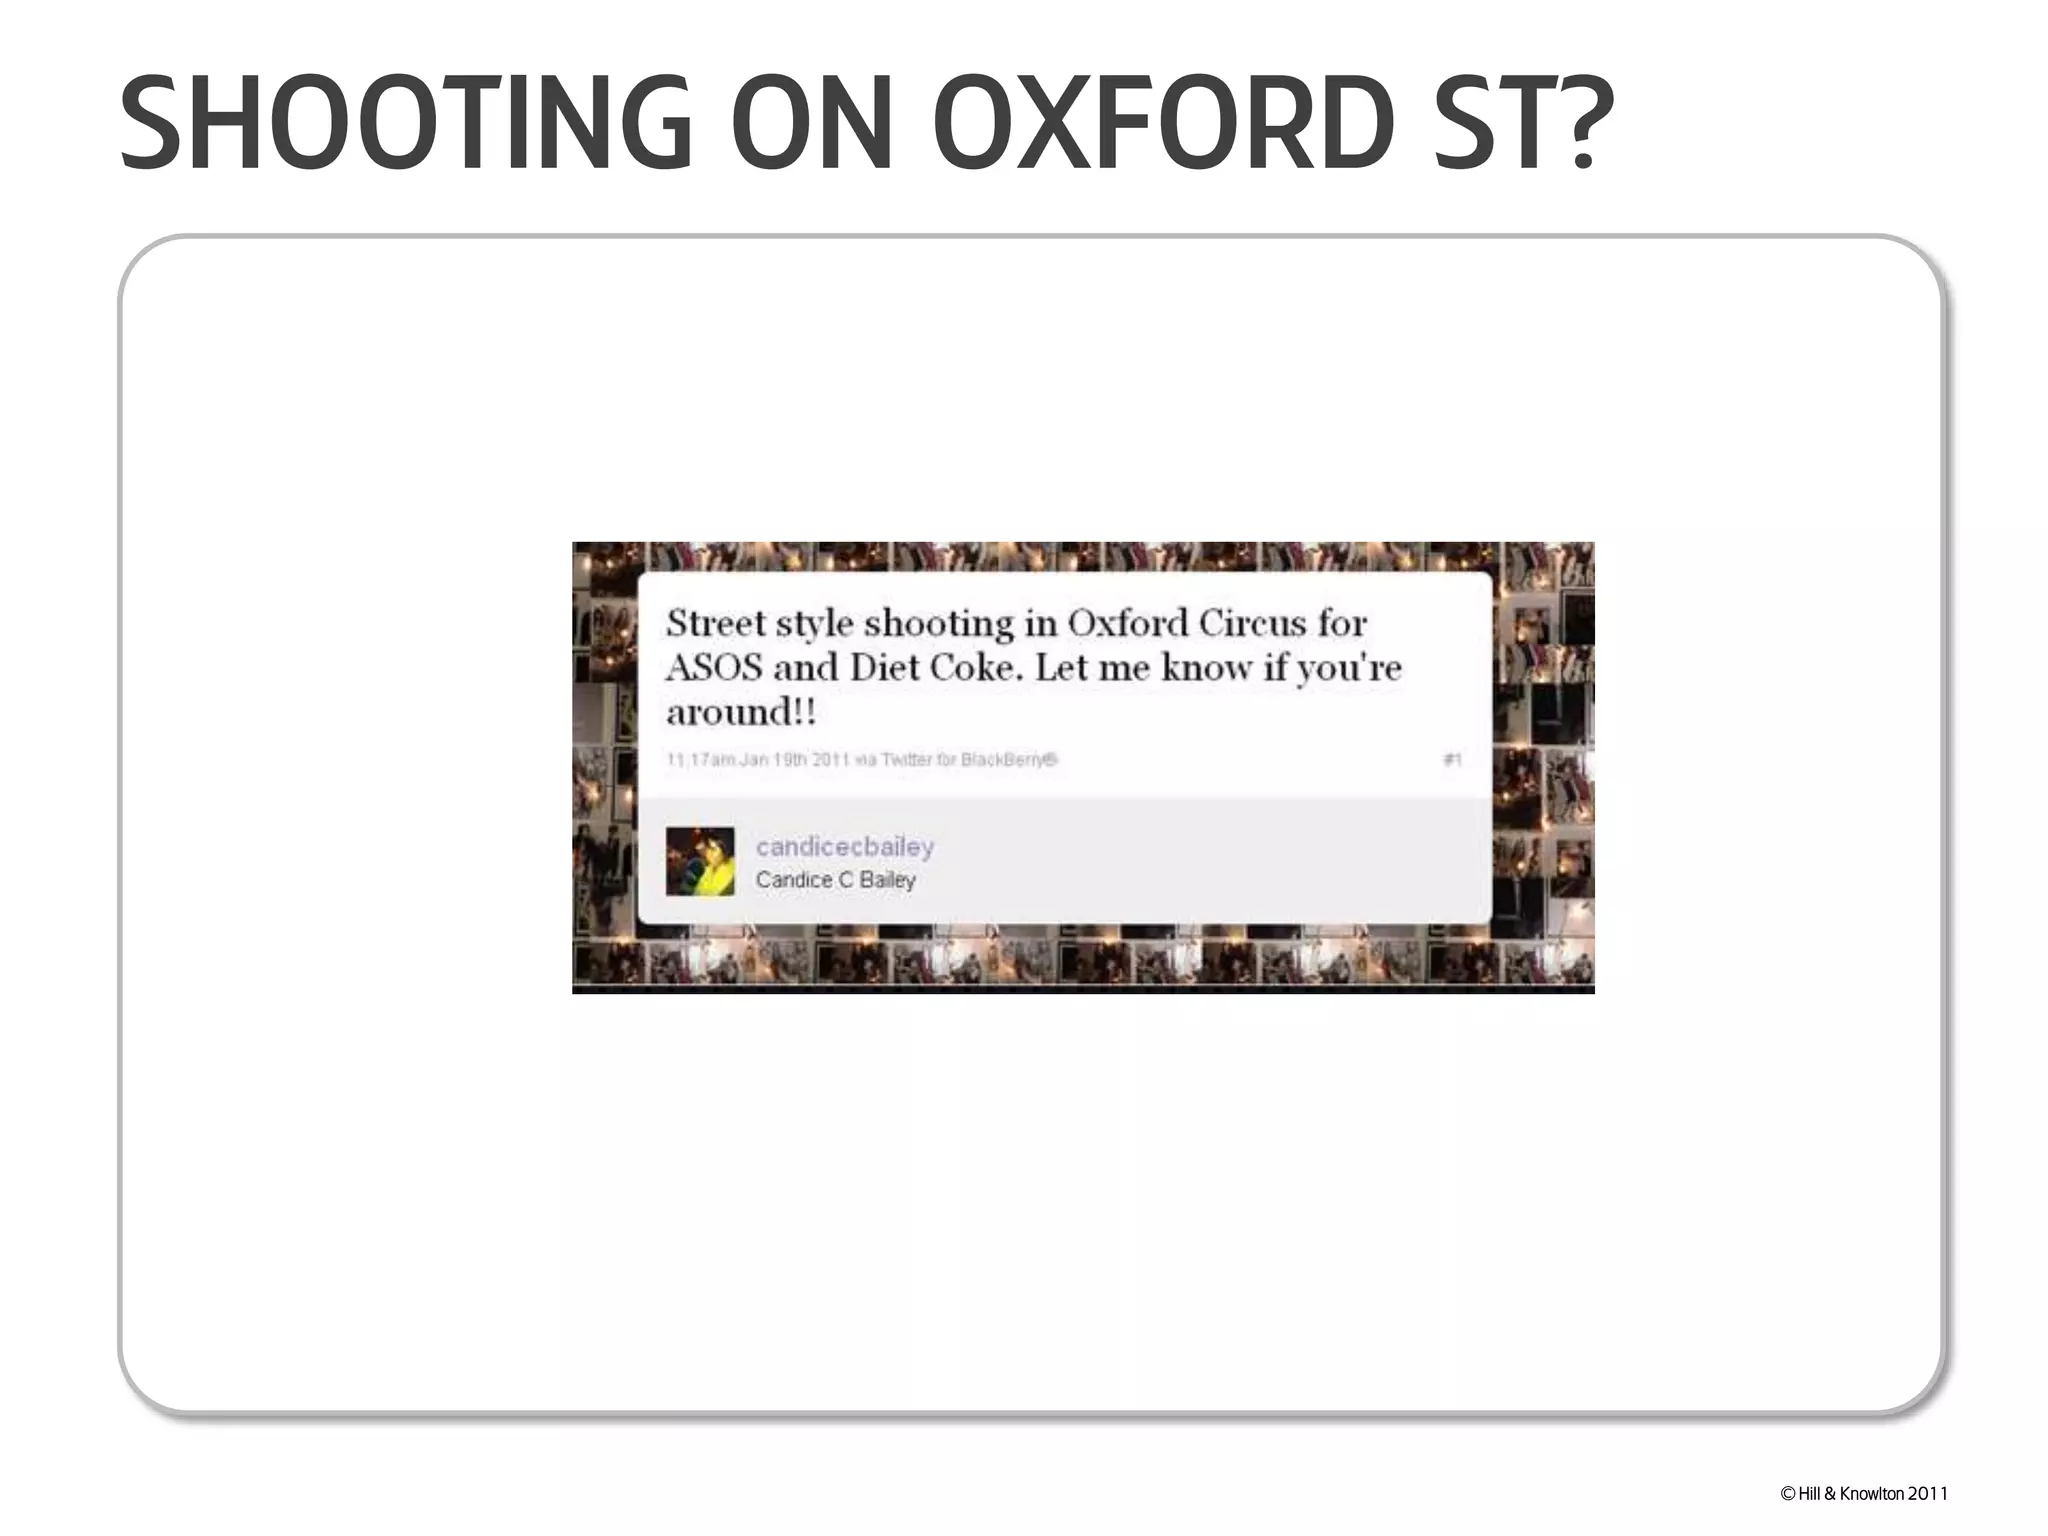2048x1536 pixels.
Task: Click the candicecbailey username link
Action: pyautogui.click(x=844, y=847)
